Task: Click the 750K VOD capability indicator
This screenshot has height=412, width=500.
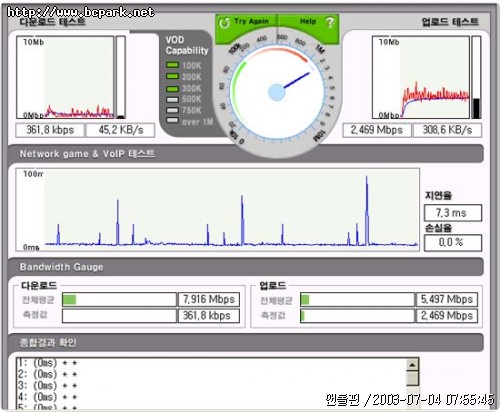Action: [x=172, y=110]
